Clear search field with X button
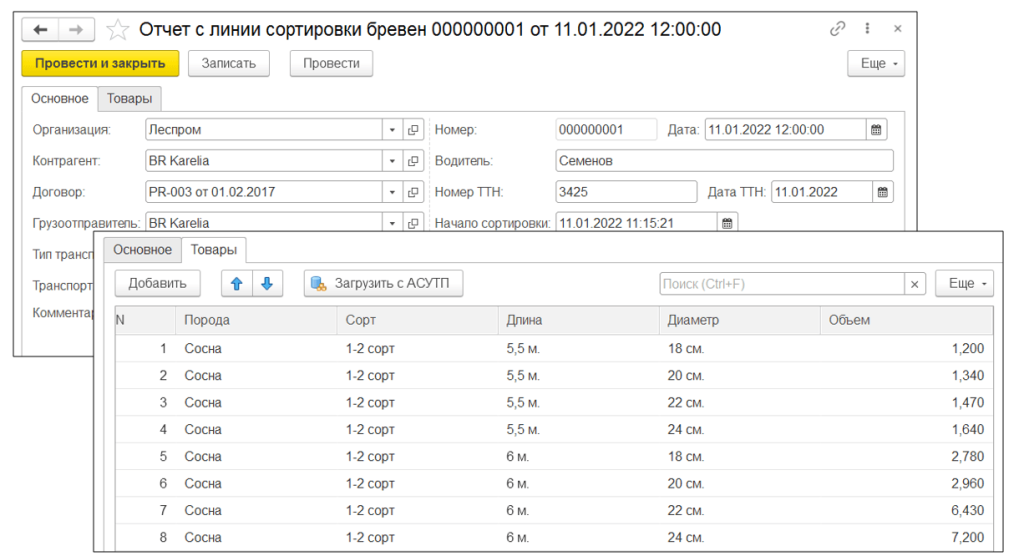Image resolution: width=1024 pixels, height=556 pixels. pyautogui.click(x=914, y=284)
